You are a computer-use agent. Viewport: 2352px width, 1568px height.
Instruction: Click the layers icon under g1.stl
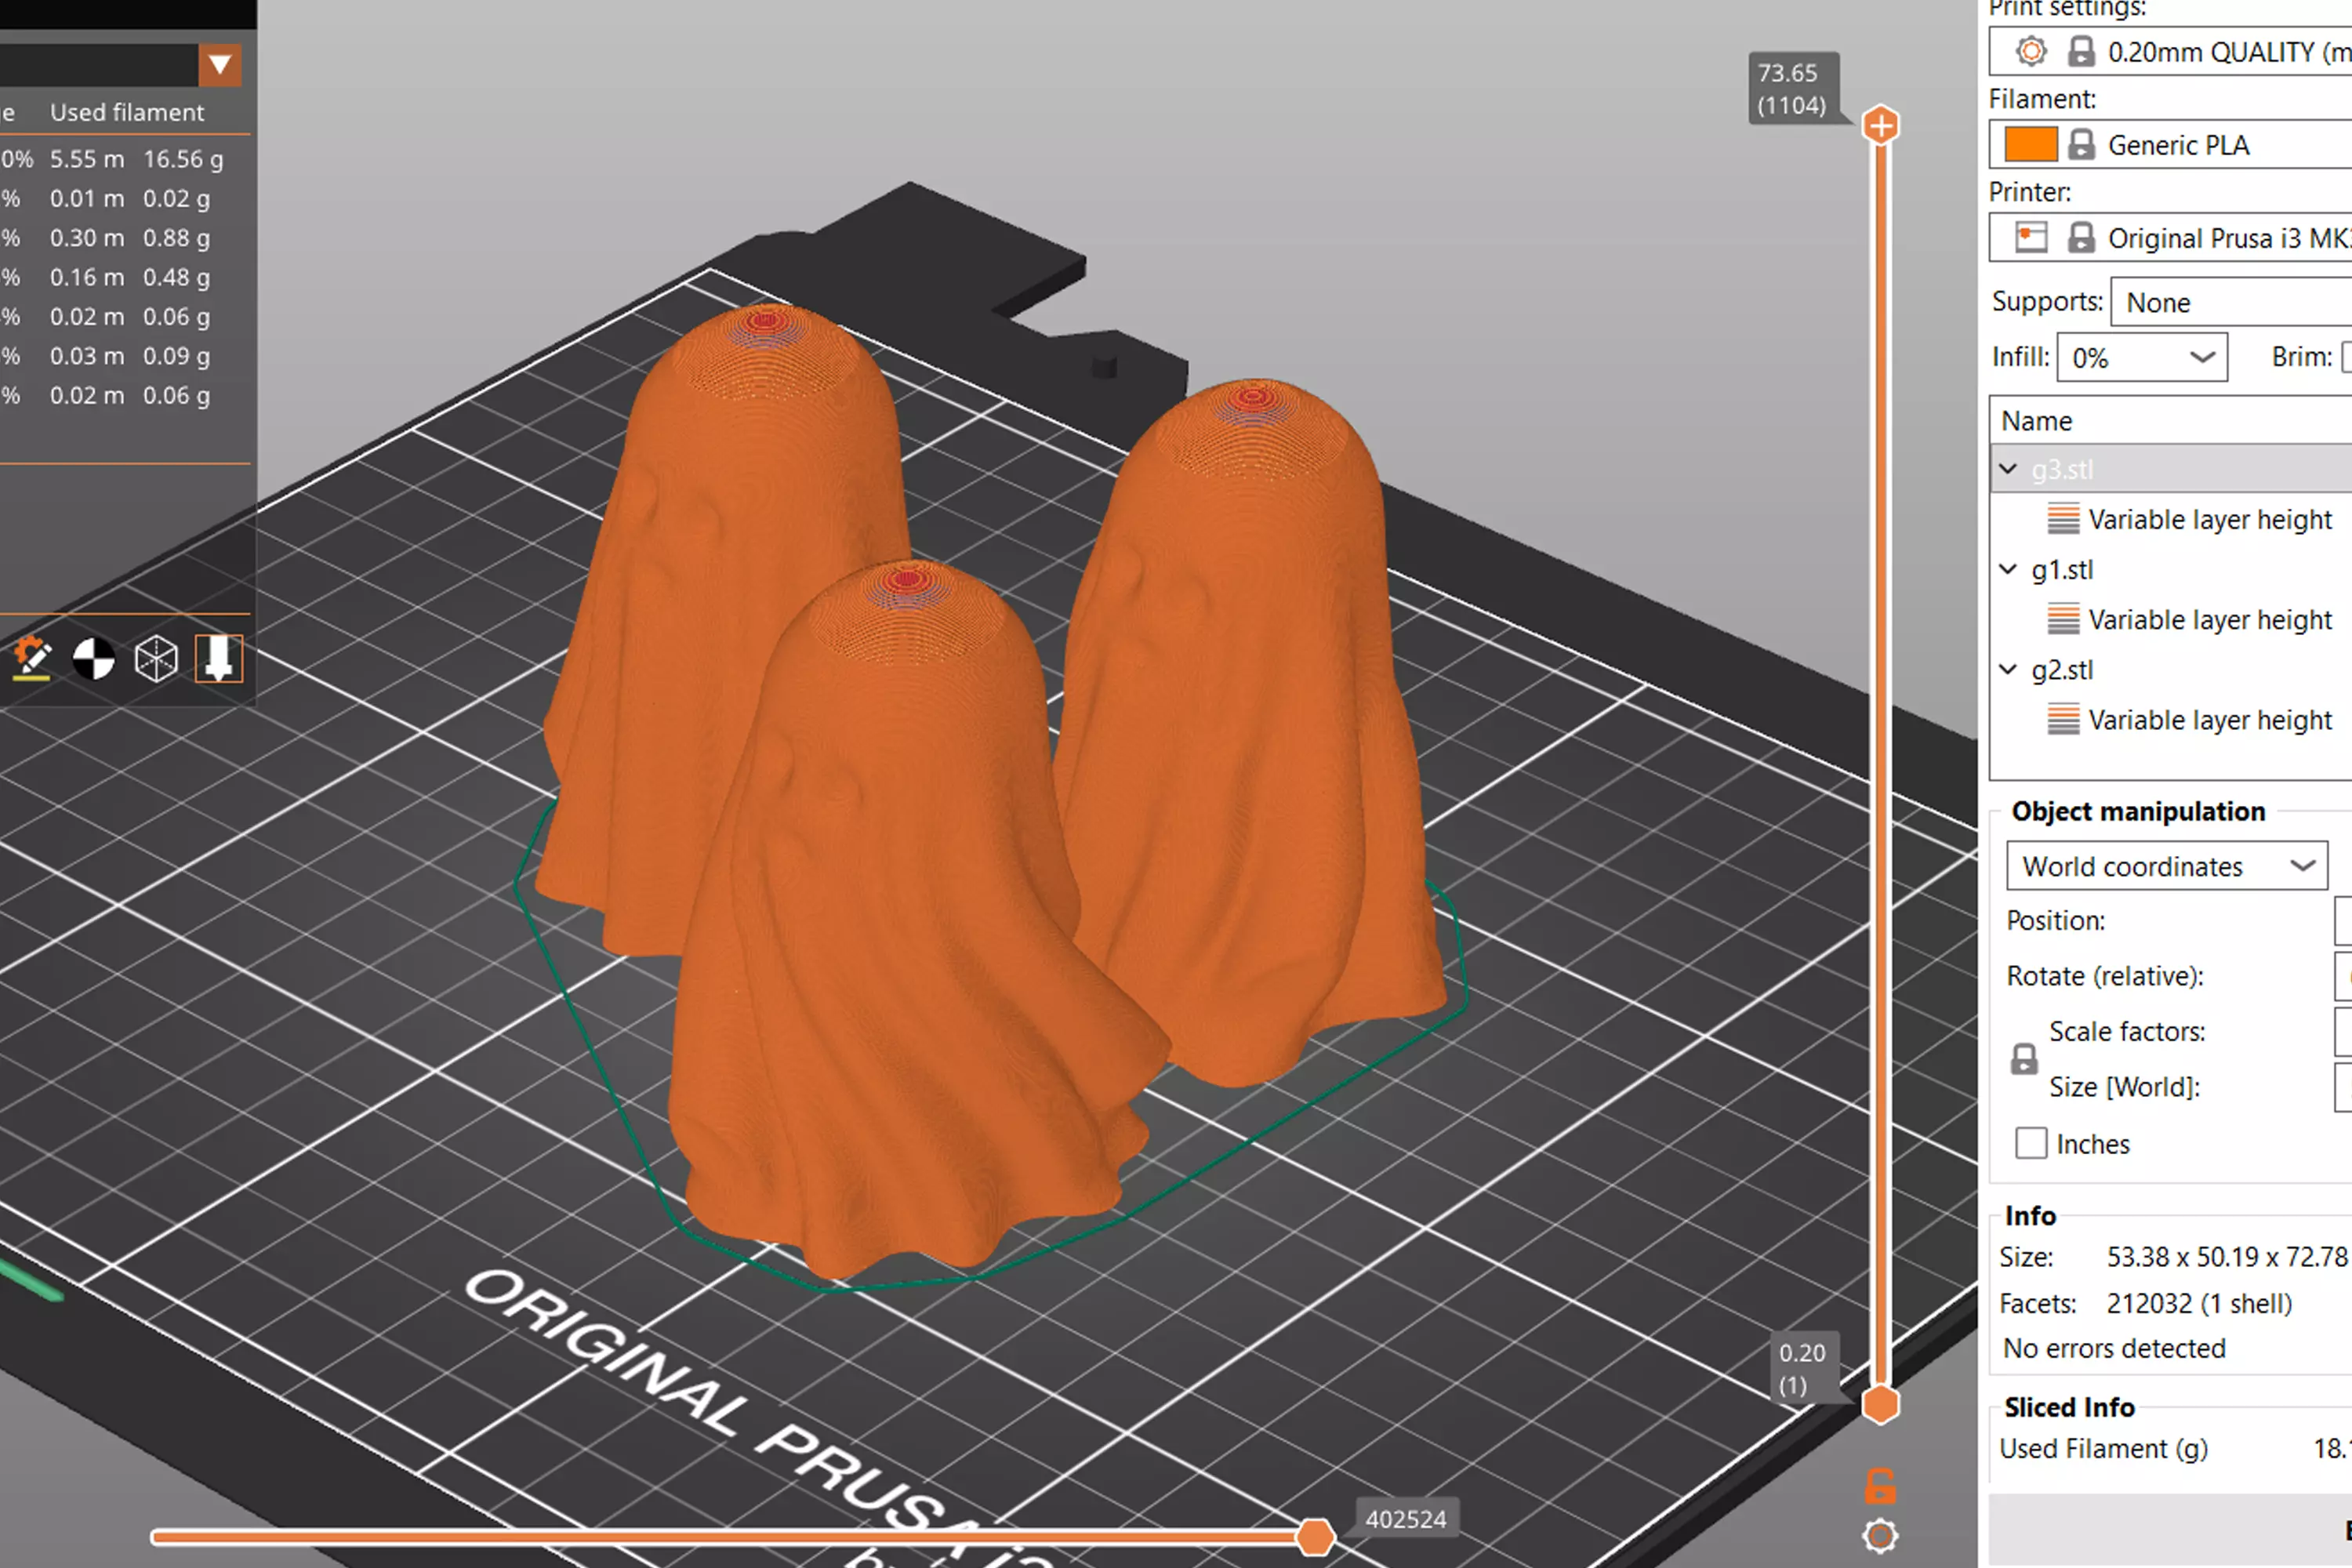point(2063,619)
